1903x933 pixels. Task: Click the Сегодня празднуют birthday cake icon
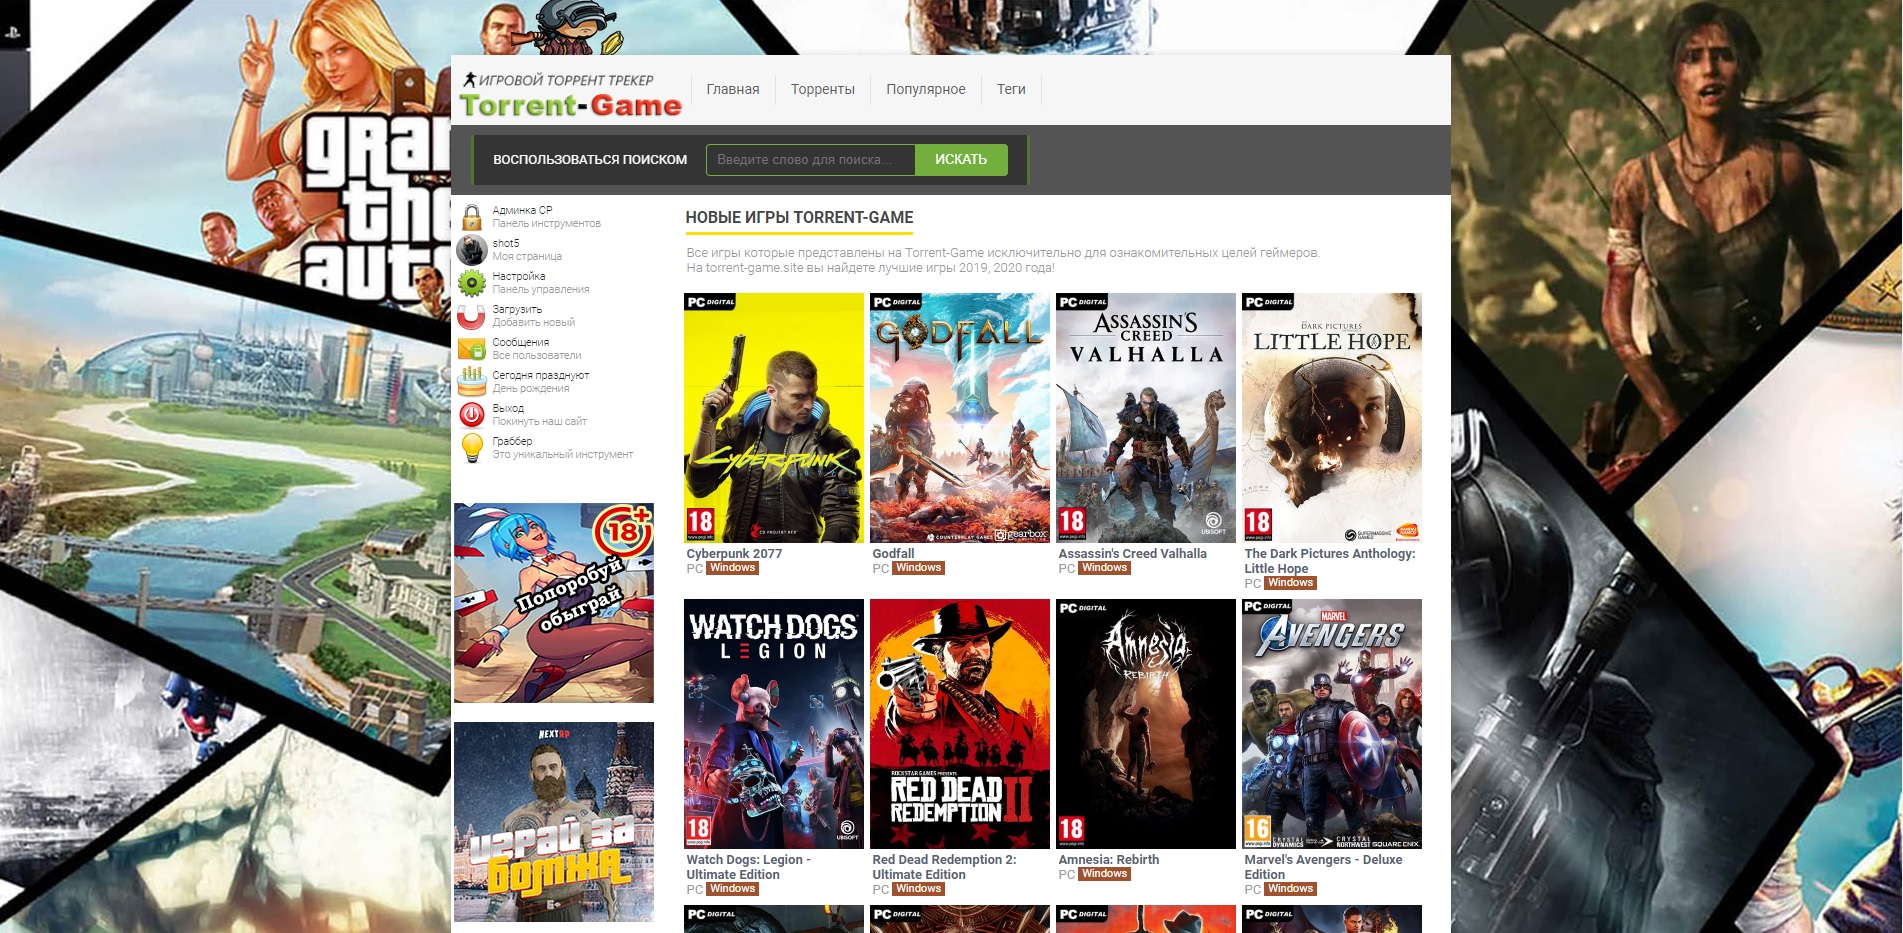tap(472, 382)
